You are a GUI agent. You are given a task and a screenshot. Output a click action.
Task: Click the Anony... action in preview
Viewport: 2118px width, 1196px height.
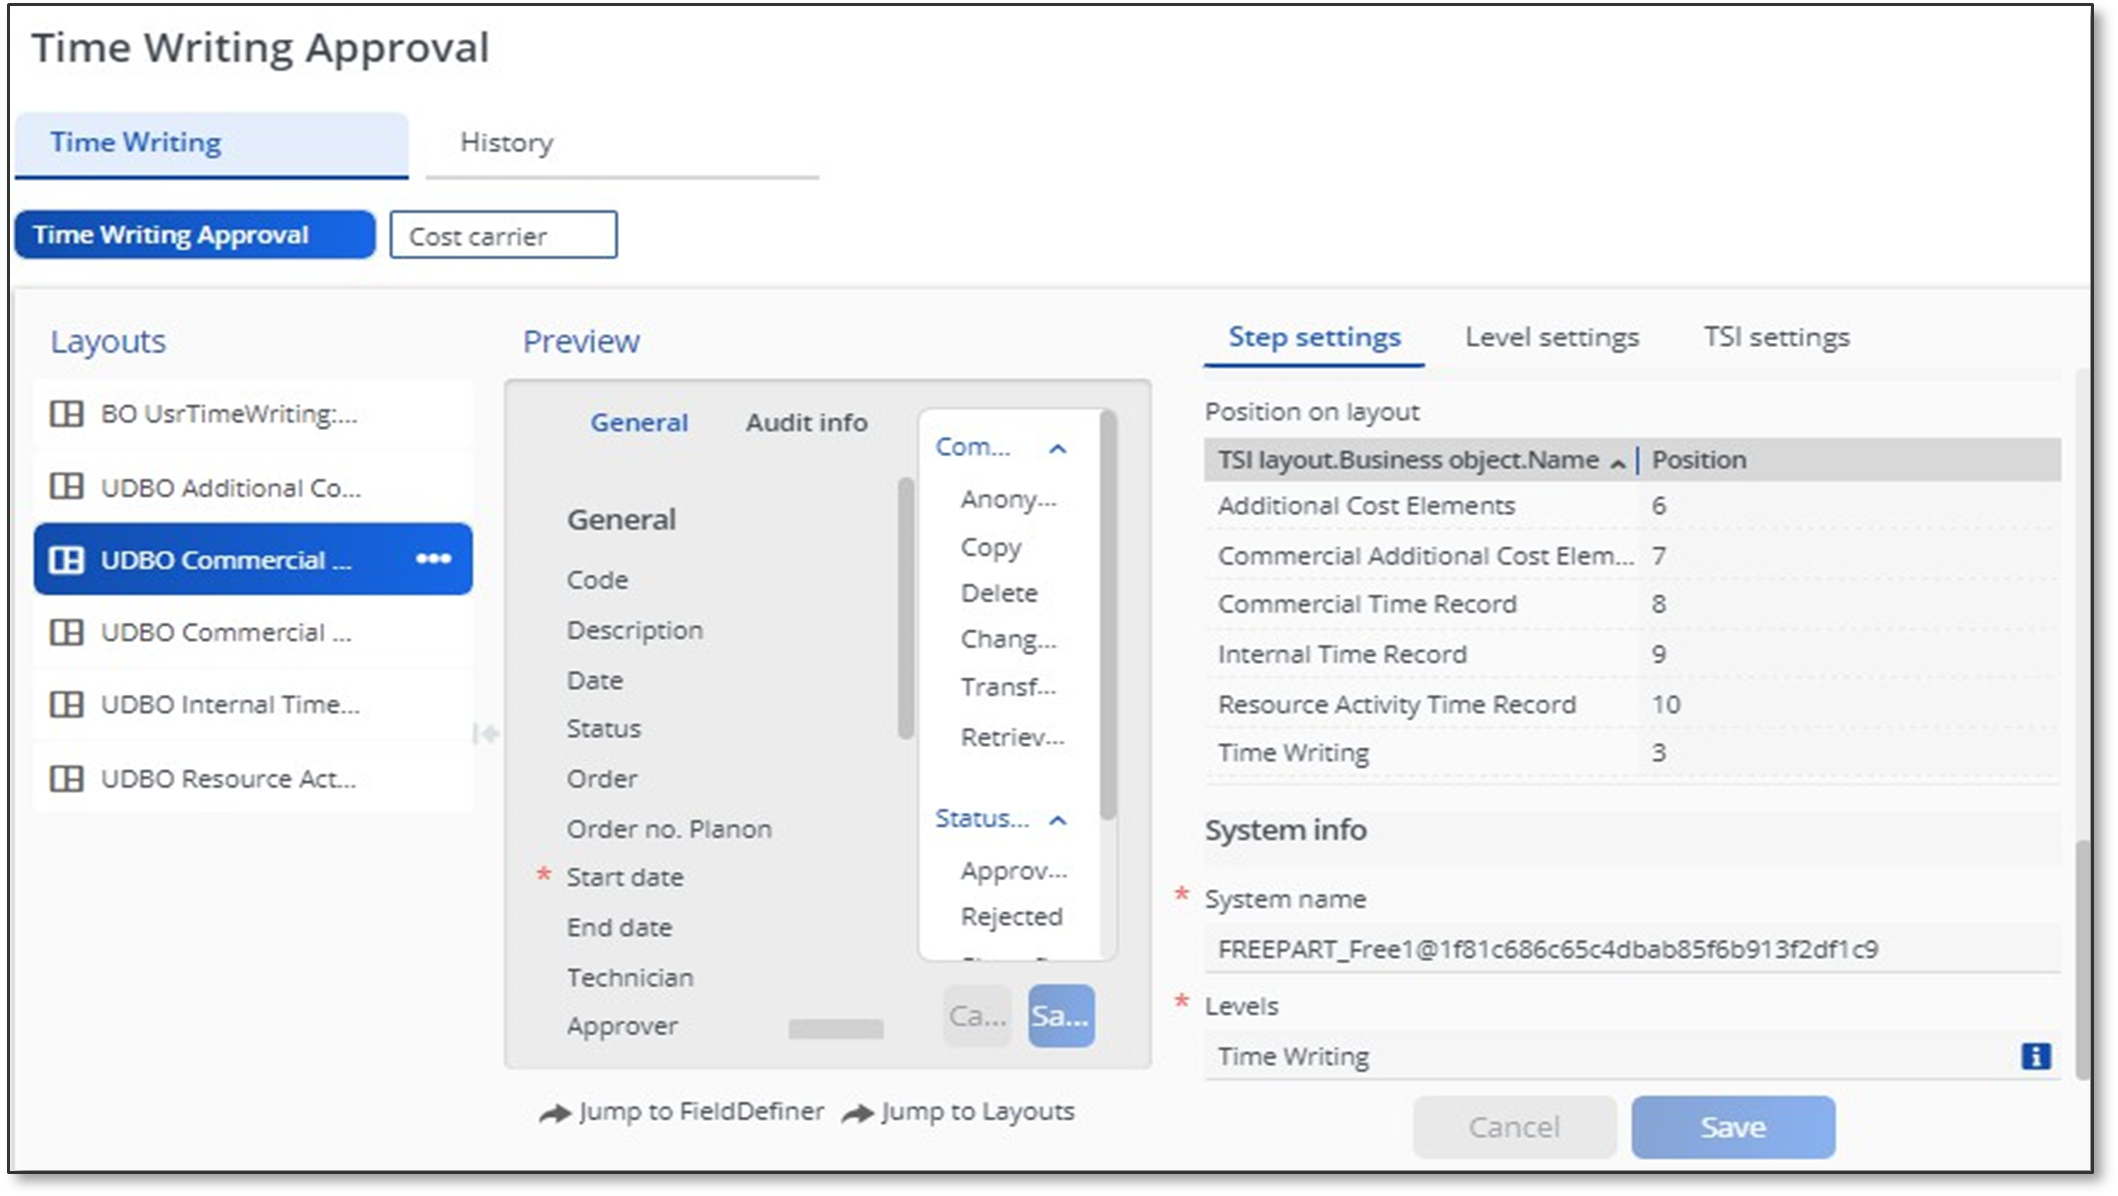1008,499
